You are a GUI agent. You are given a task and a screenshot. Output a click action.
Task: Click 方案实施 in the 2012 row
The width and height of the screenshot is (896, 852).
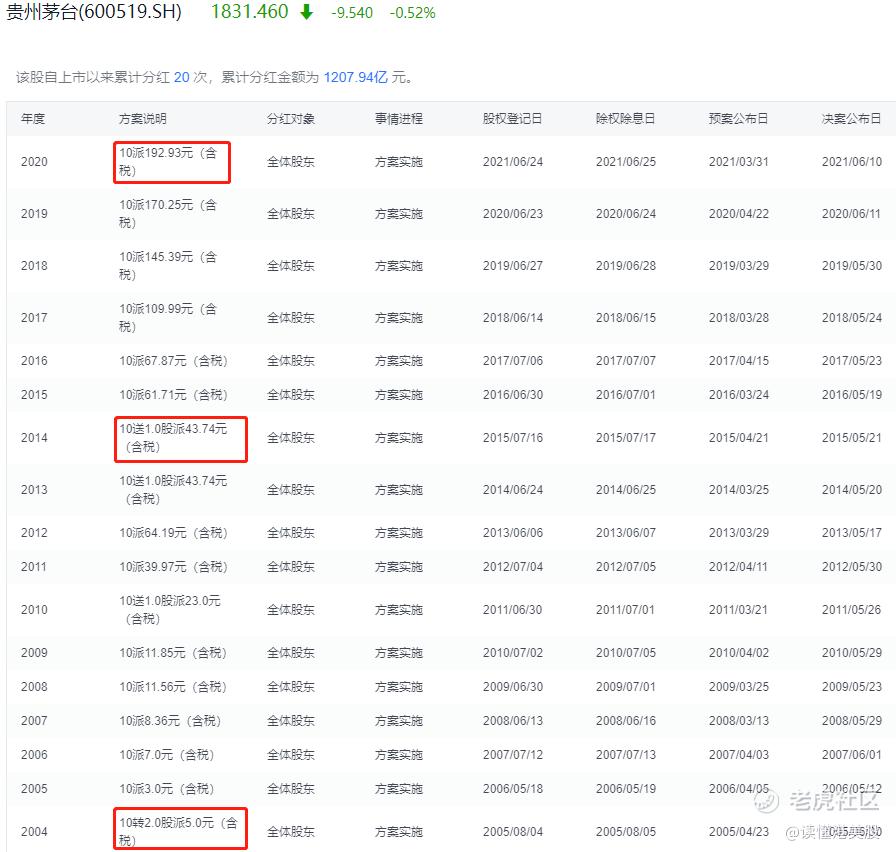click(399, 533)
